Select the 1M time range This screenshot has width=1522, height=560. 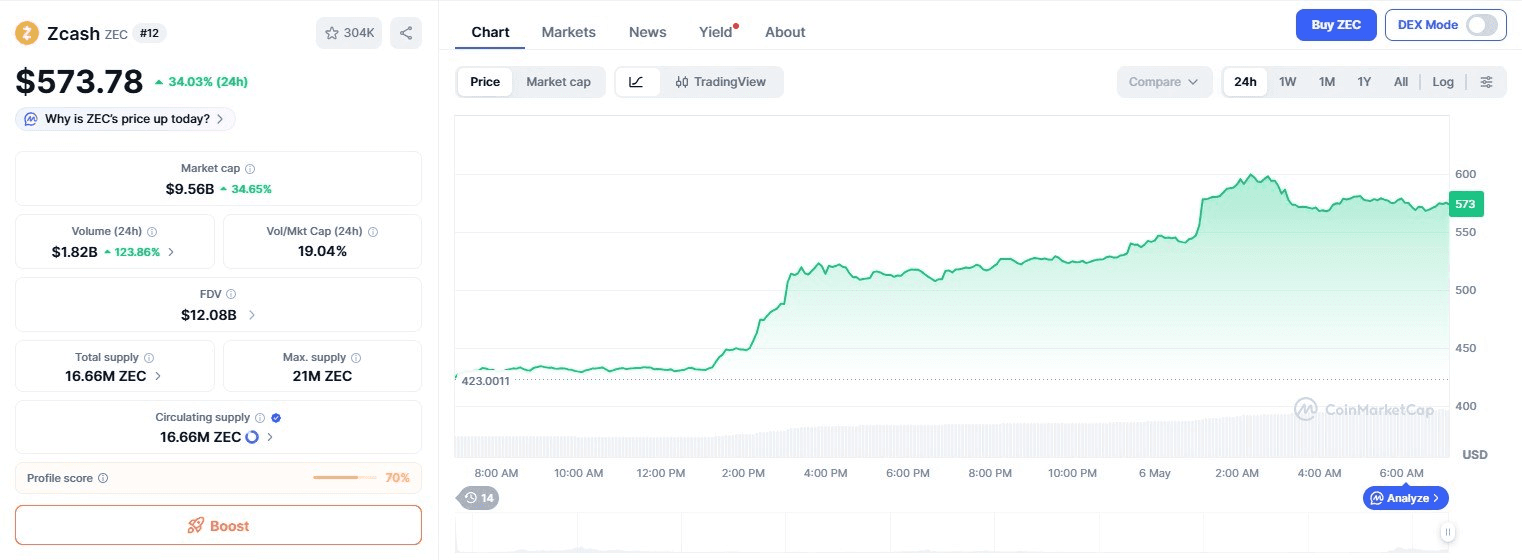click(x=1327, y=82)
